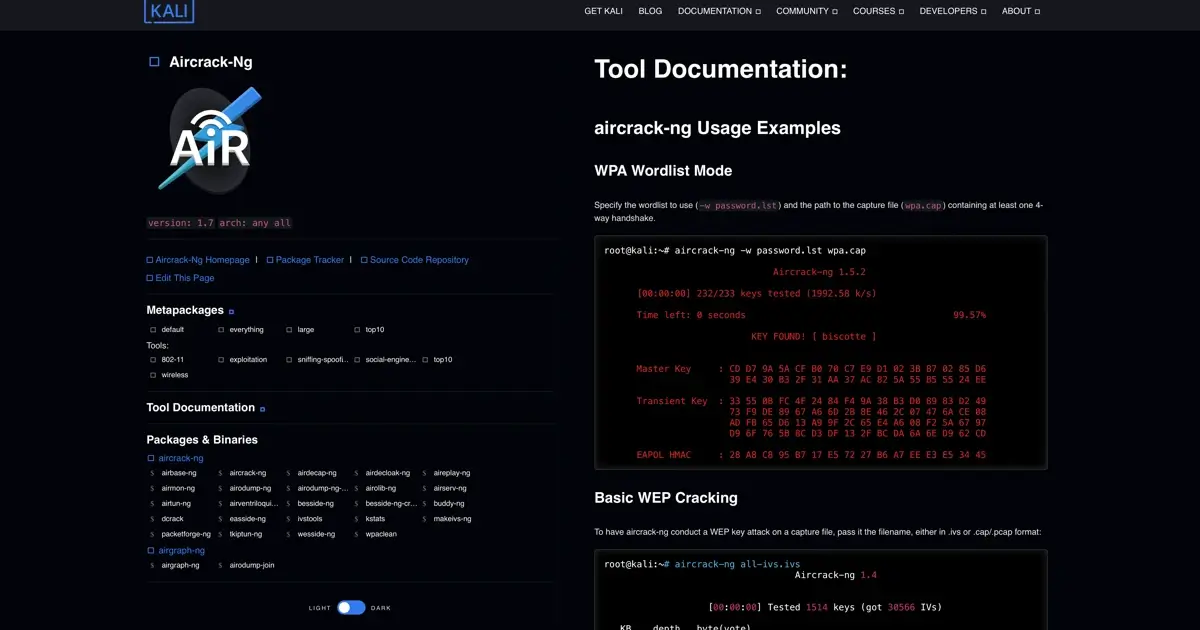
Task: Open the Get Kali menu item
Action: pos(603,11)
